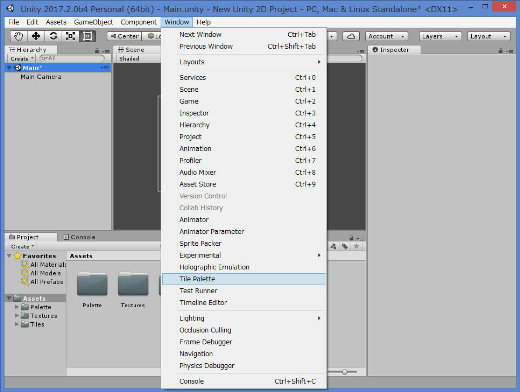Collapse the Favorites tree group
The image size is (520, 392).
tap(9, 256)
